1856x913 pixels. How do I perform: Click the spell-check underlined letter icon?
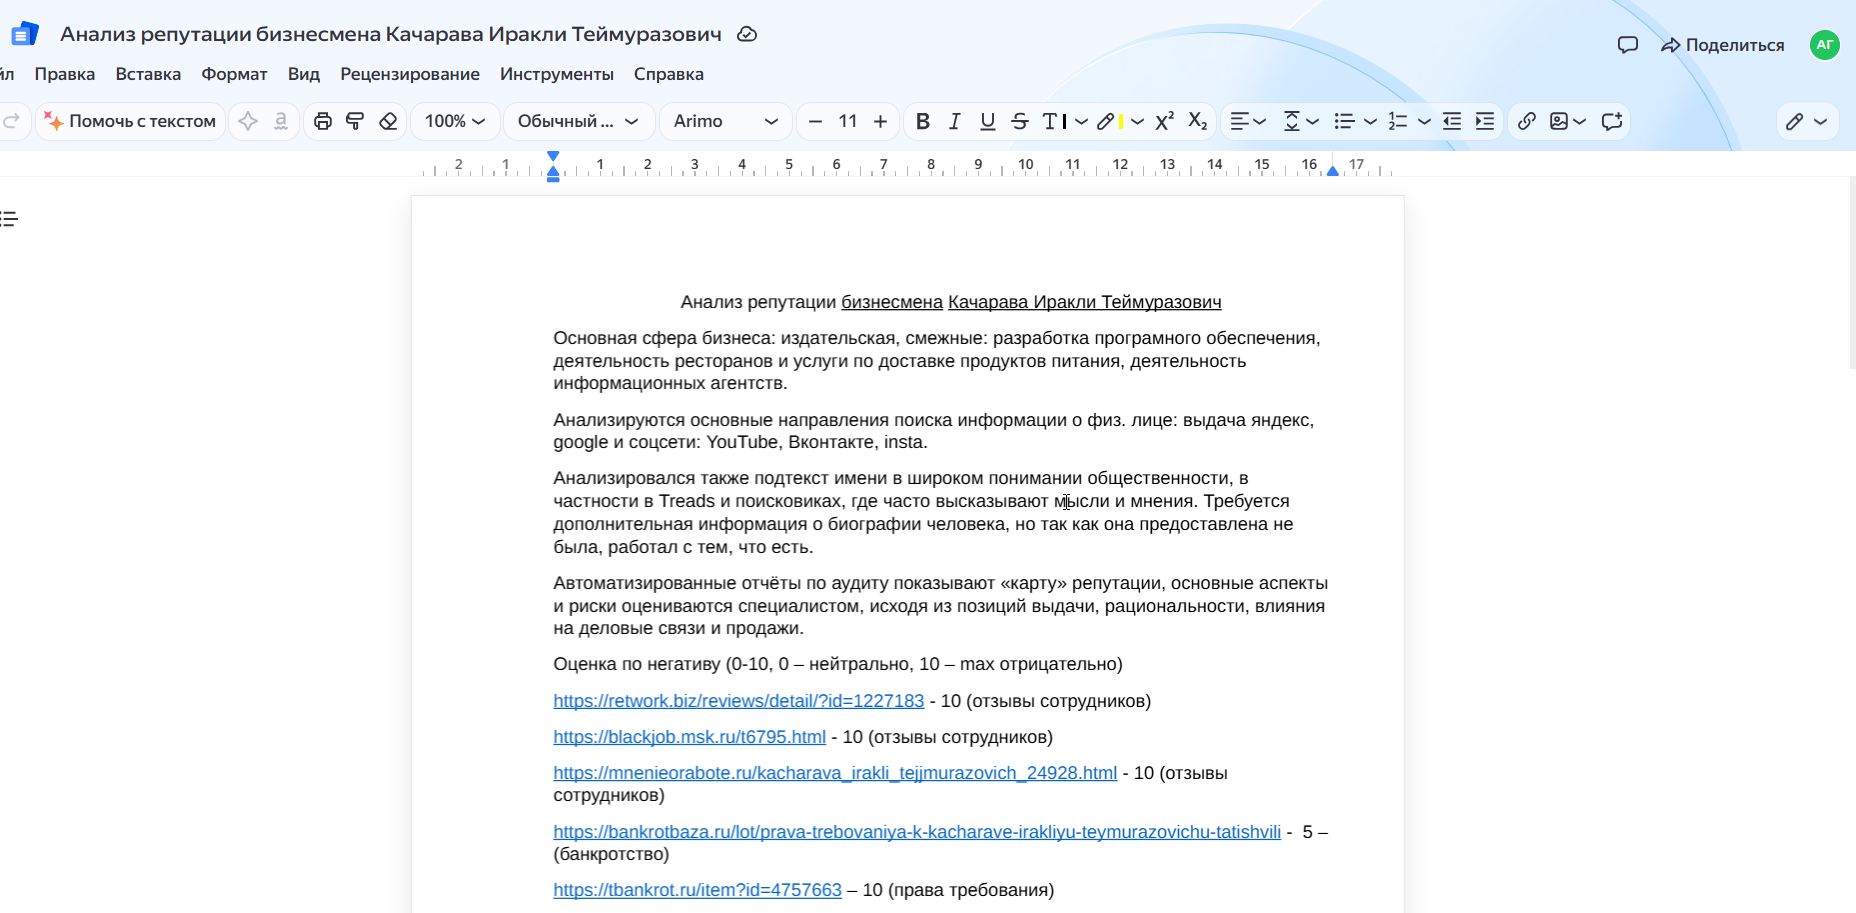click(x=281, y=121)
